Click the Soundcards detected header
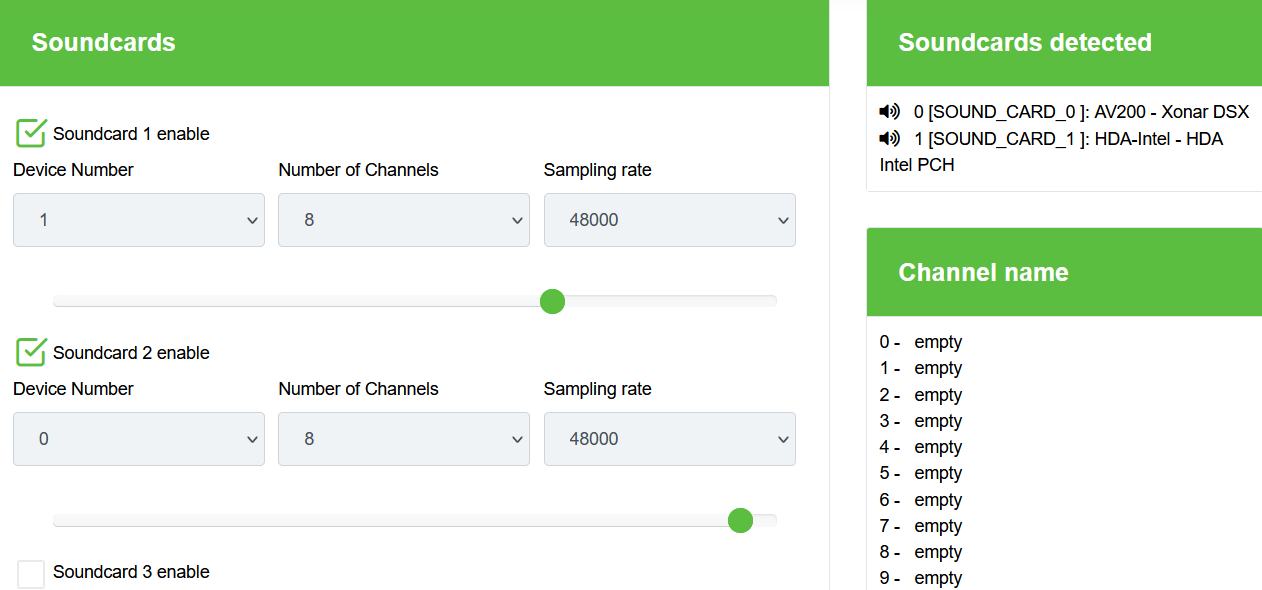Viewport: 1262px width, 590px height. [x=1025, y=43]
